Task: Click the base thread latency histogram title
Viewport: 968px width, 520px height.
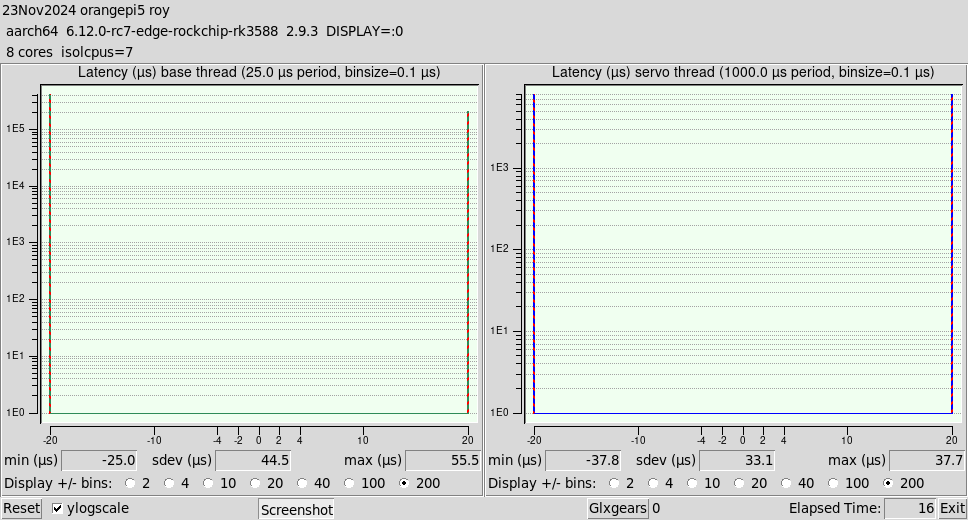Action: coord(259,72)
